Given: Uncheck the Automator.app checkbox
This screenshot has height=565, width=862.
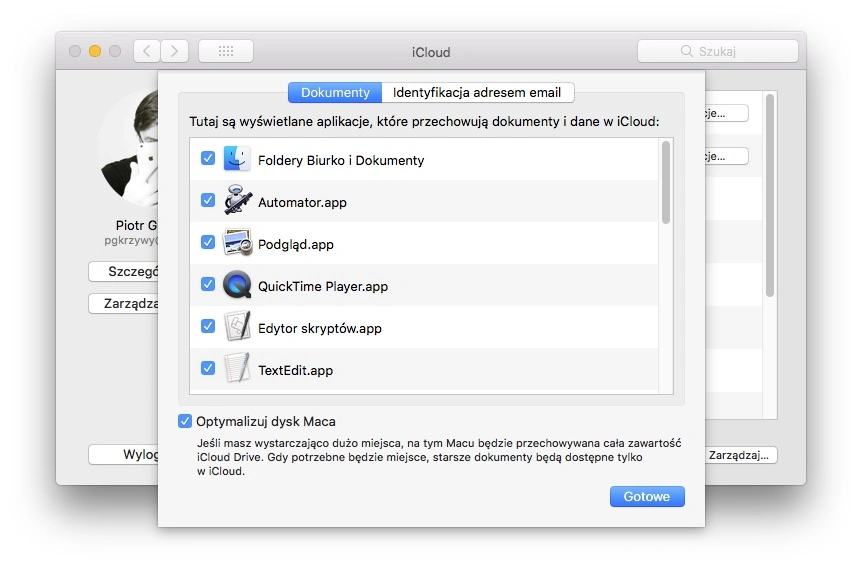Looking at the screenshot, I should pos(208,201).
